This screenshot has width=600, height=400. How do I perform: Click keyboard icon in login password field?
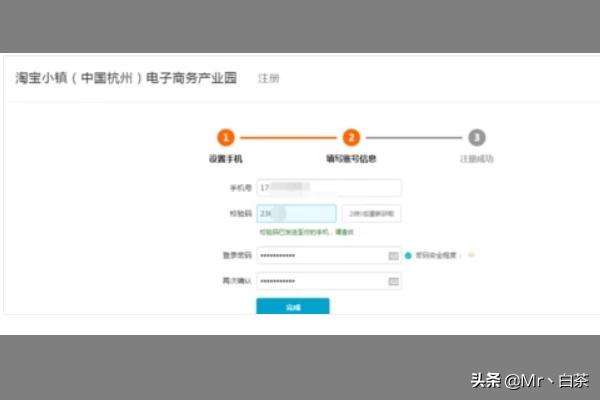[x=393, y=256]
